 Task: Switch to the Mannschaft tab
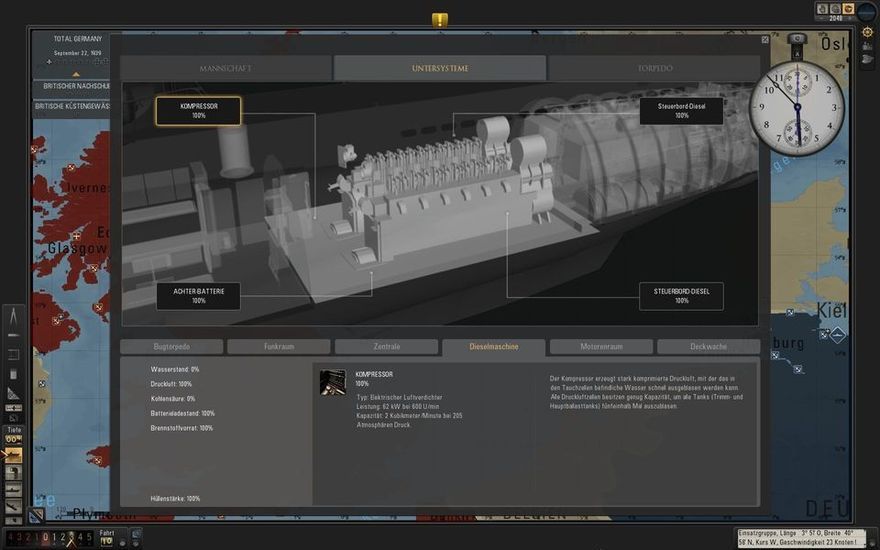(x=226, y=68)
